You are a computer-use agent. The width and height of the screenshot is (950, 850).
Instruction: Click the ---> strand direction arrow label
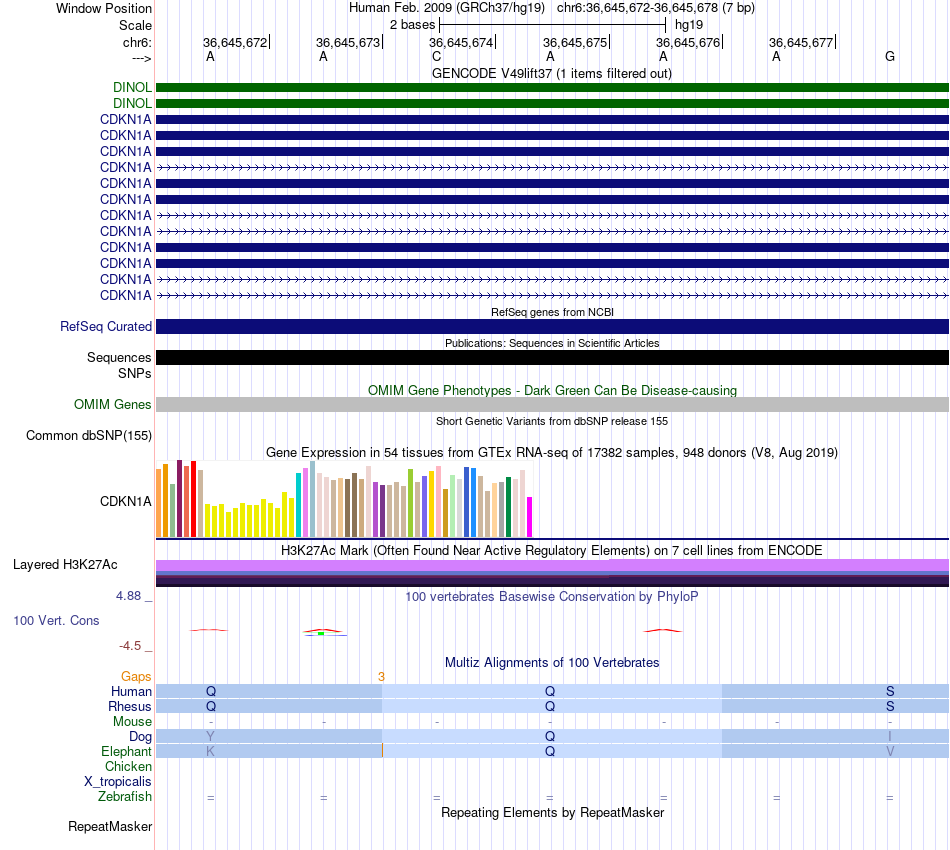pyautogui.click(x=142, y=58)
